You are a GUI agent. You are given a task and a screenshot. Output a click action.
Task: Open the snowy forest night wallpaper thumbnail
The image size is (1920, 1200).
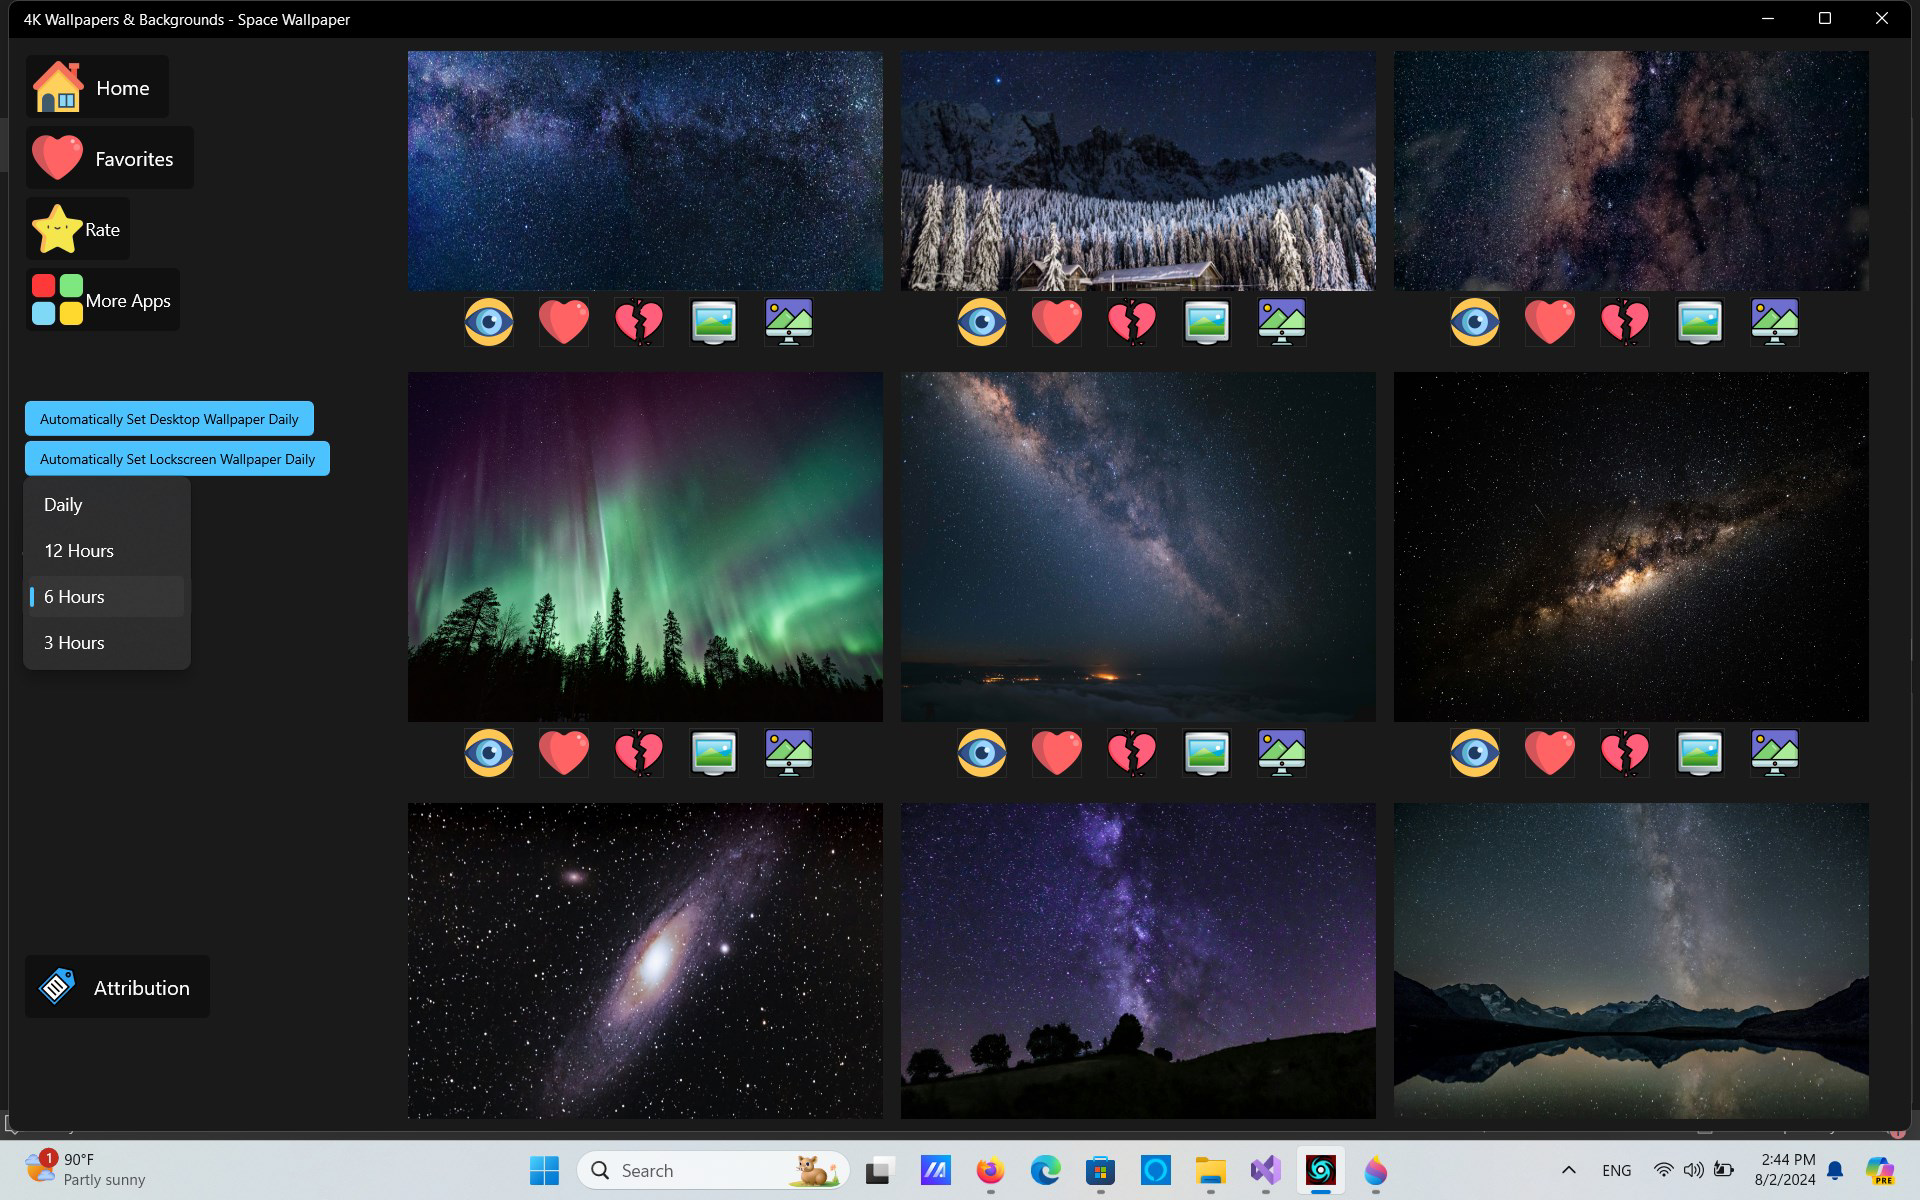1138,171
